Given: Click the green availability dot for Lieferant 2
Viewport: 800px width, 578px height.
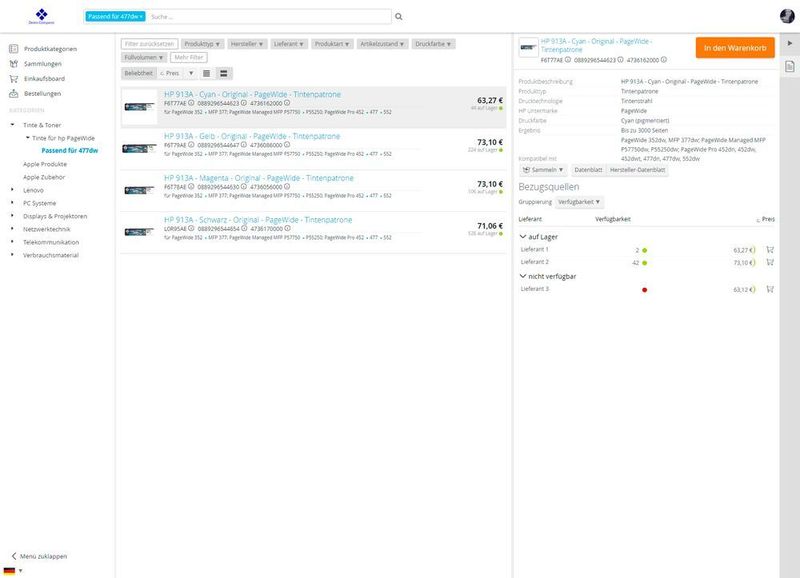Looking at the screenshot, I should click(x=645, y=261).
